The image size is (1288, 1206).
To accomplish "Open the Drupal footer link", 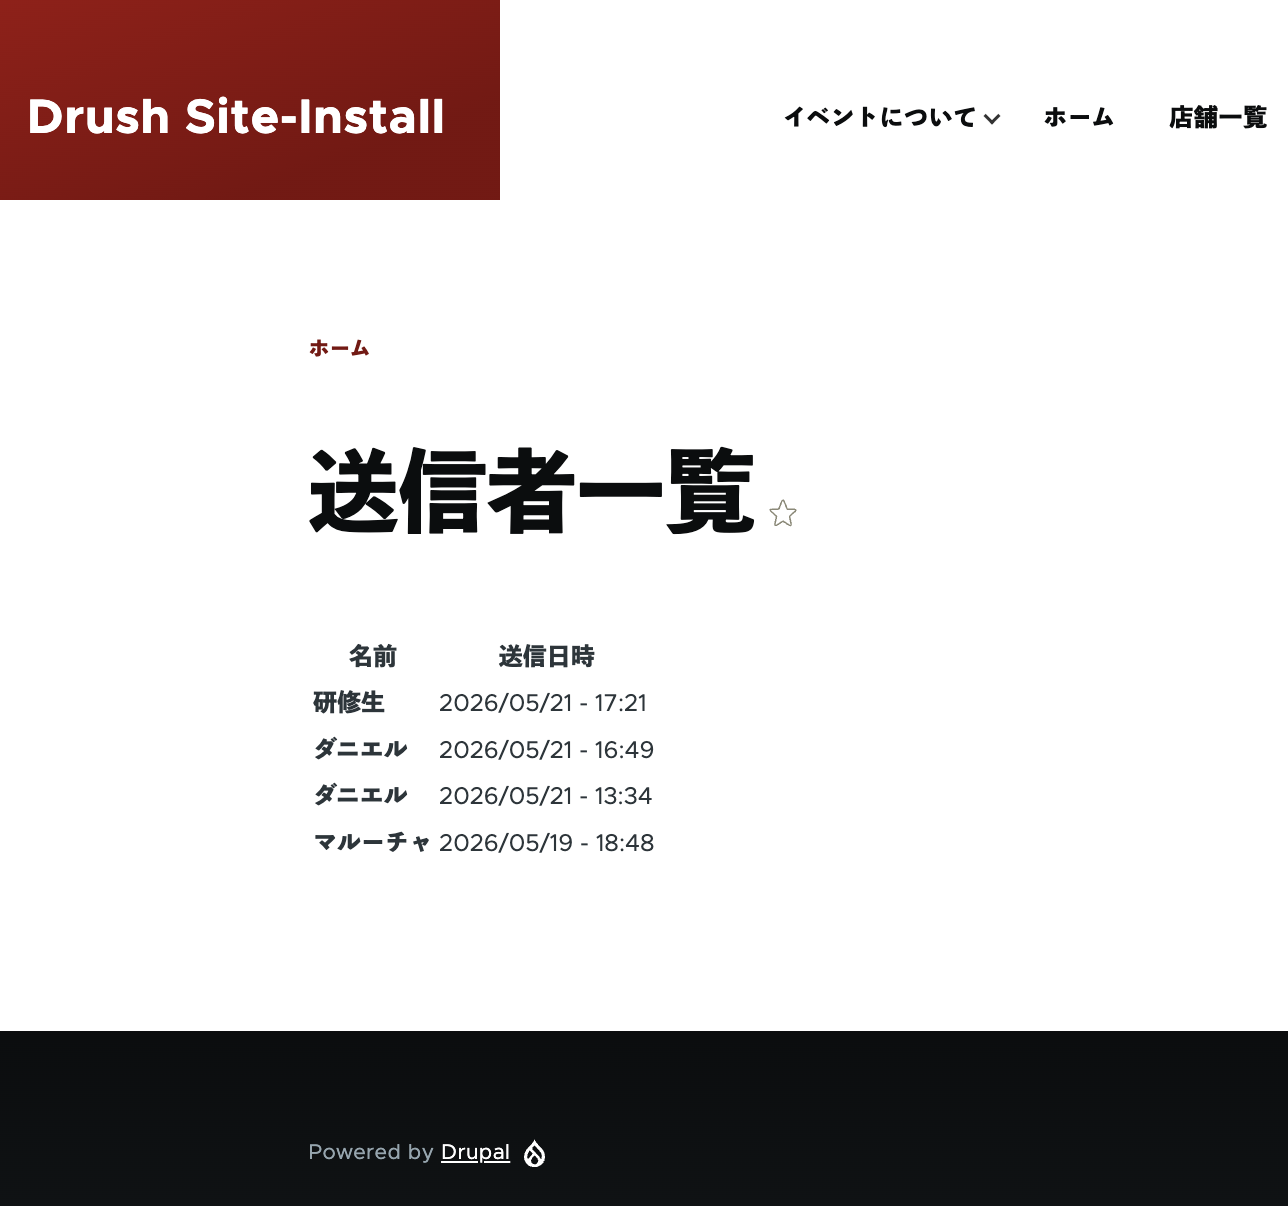I will coord(475,1152).
